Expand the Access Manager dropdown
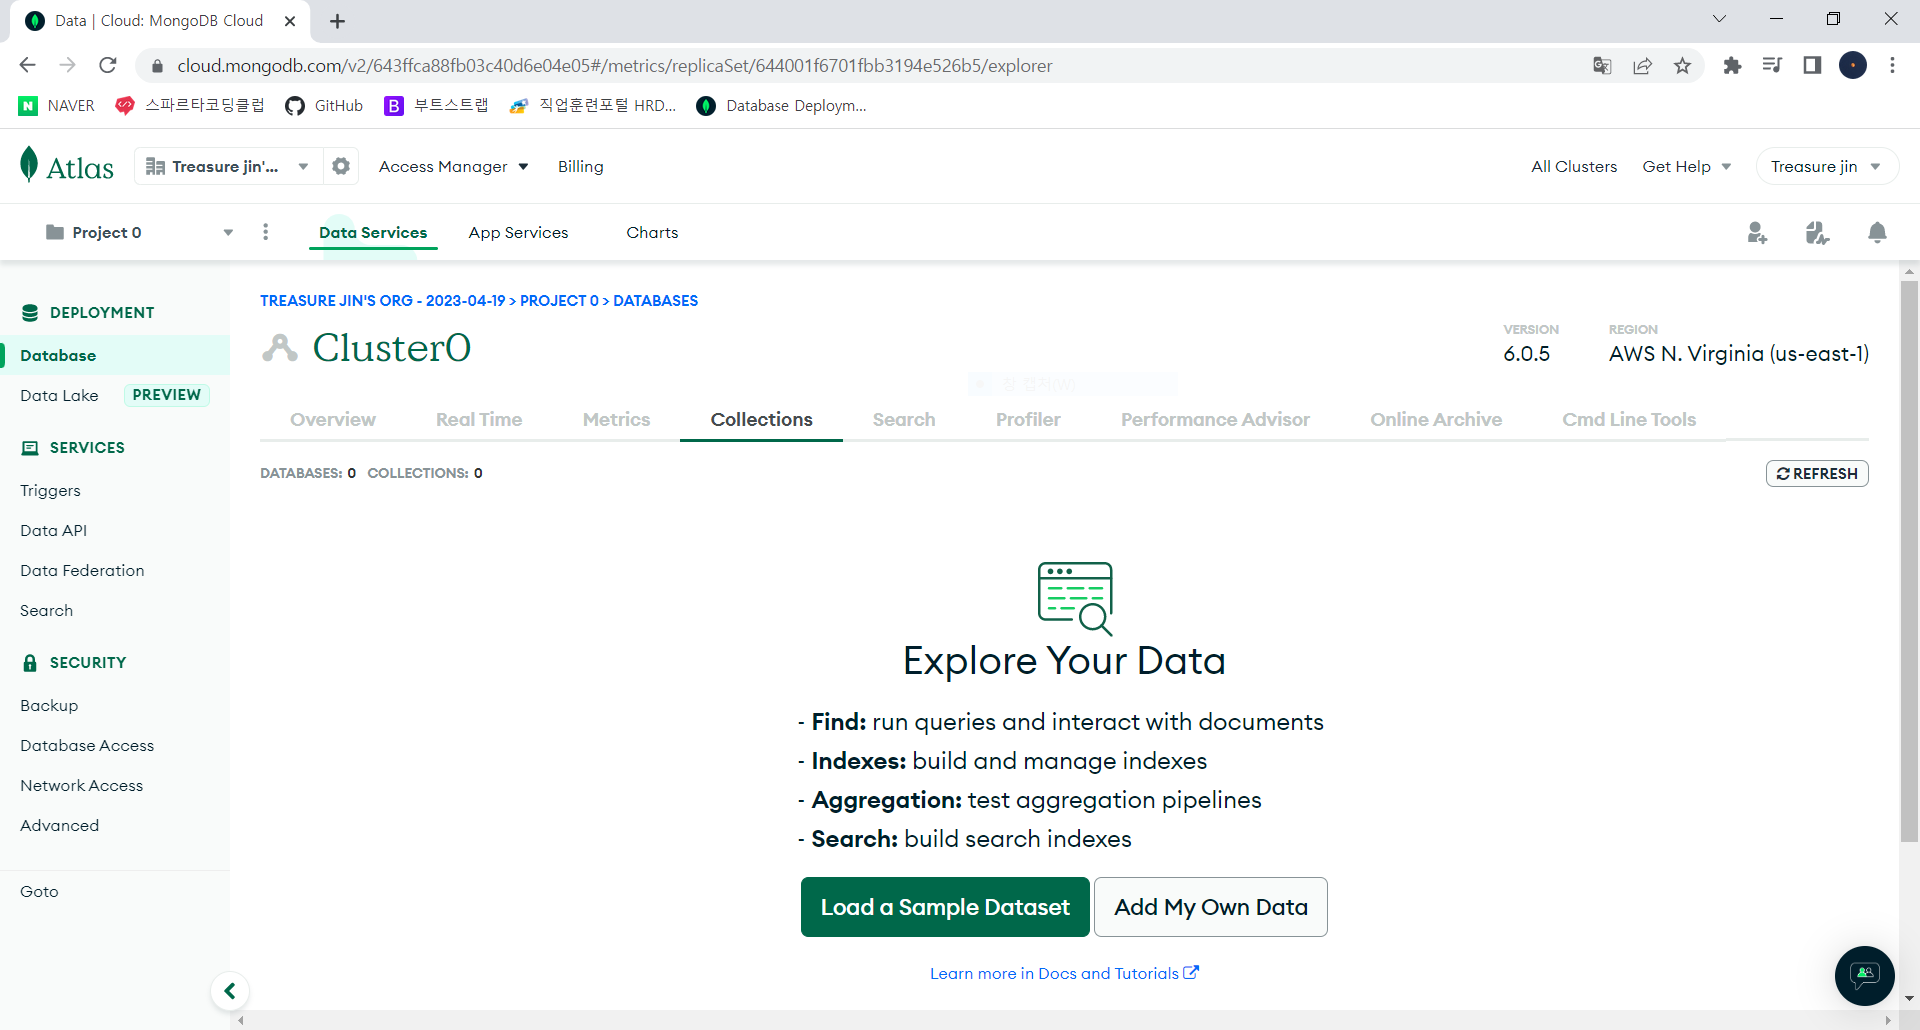1920x1030 pixels. click(453, 167)
